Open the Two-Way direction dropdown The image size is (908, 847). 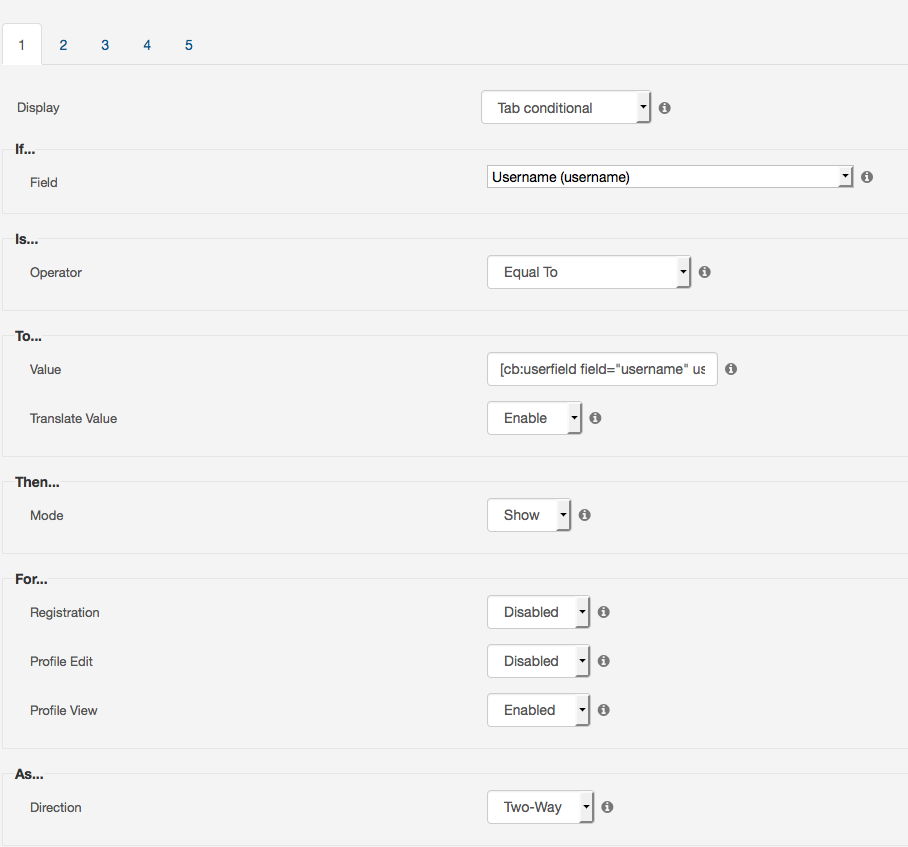[540, 807]
